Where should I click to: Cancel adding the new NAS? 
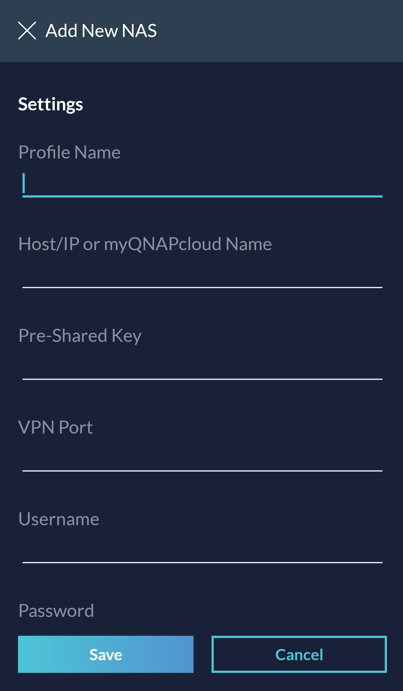tap(299, 654)
